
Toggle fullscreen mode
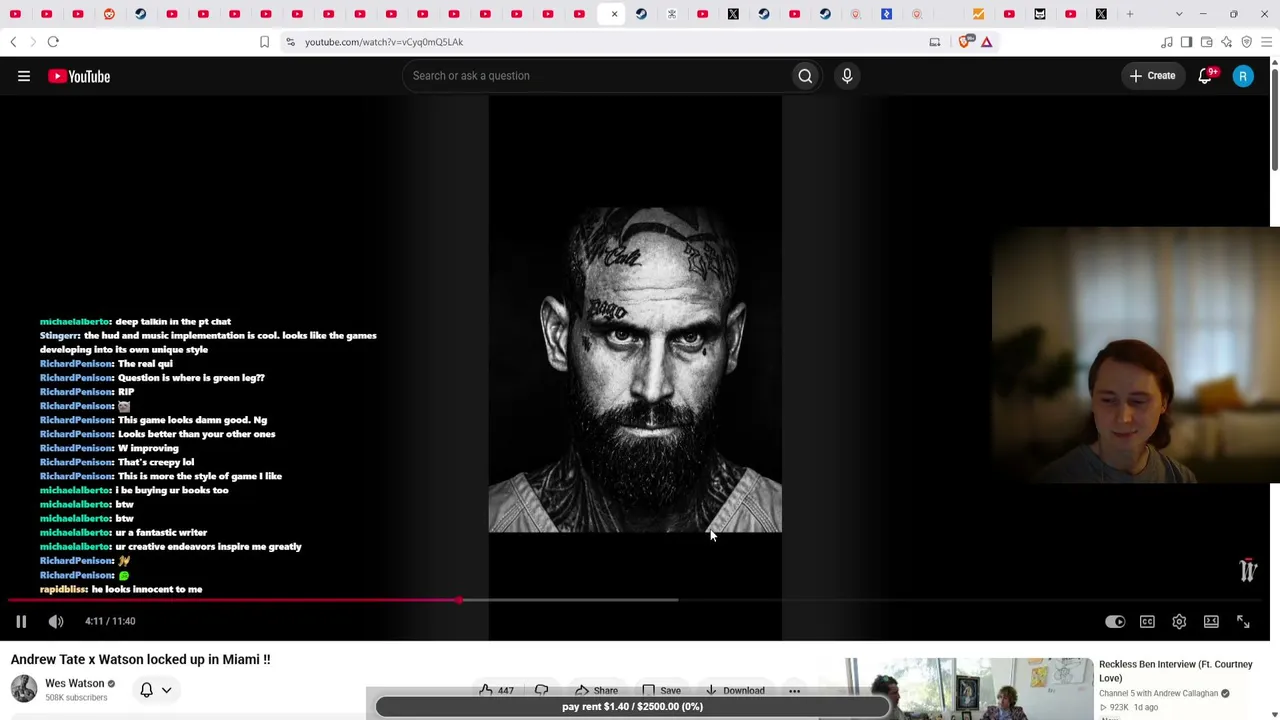(x=1243, y=622)
